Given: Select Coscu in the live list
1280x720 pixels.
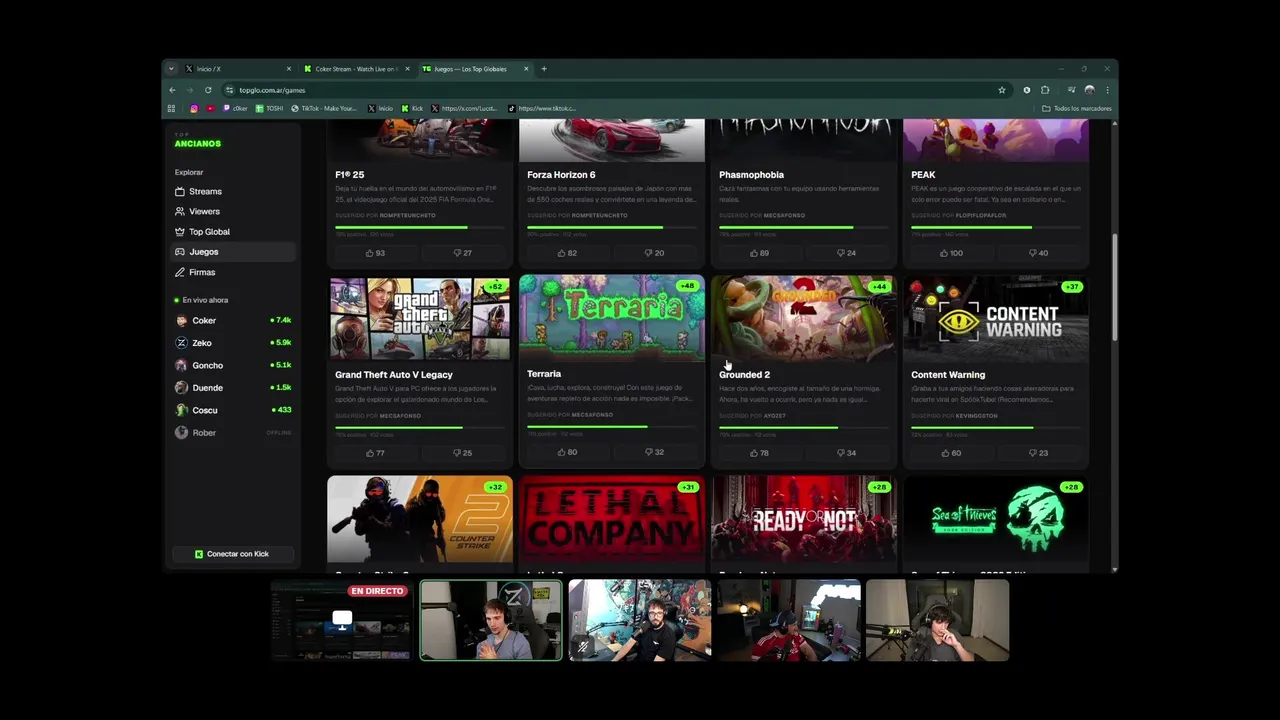Looking at the screenshot, I should tap(233, 410).
